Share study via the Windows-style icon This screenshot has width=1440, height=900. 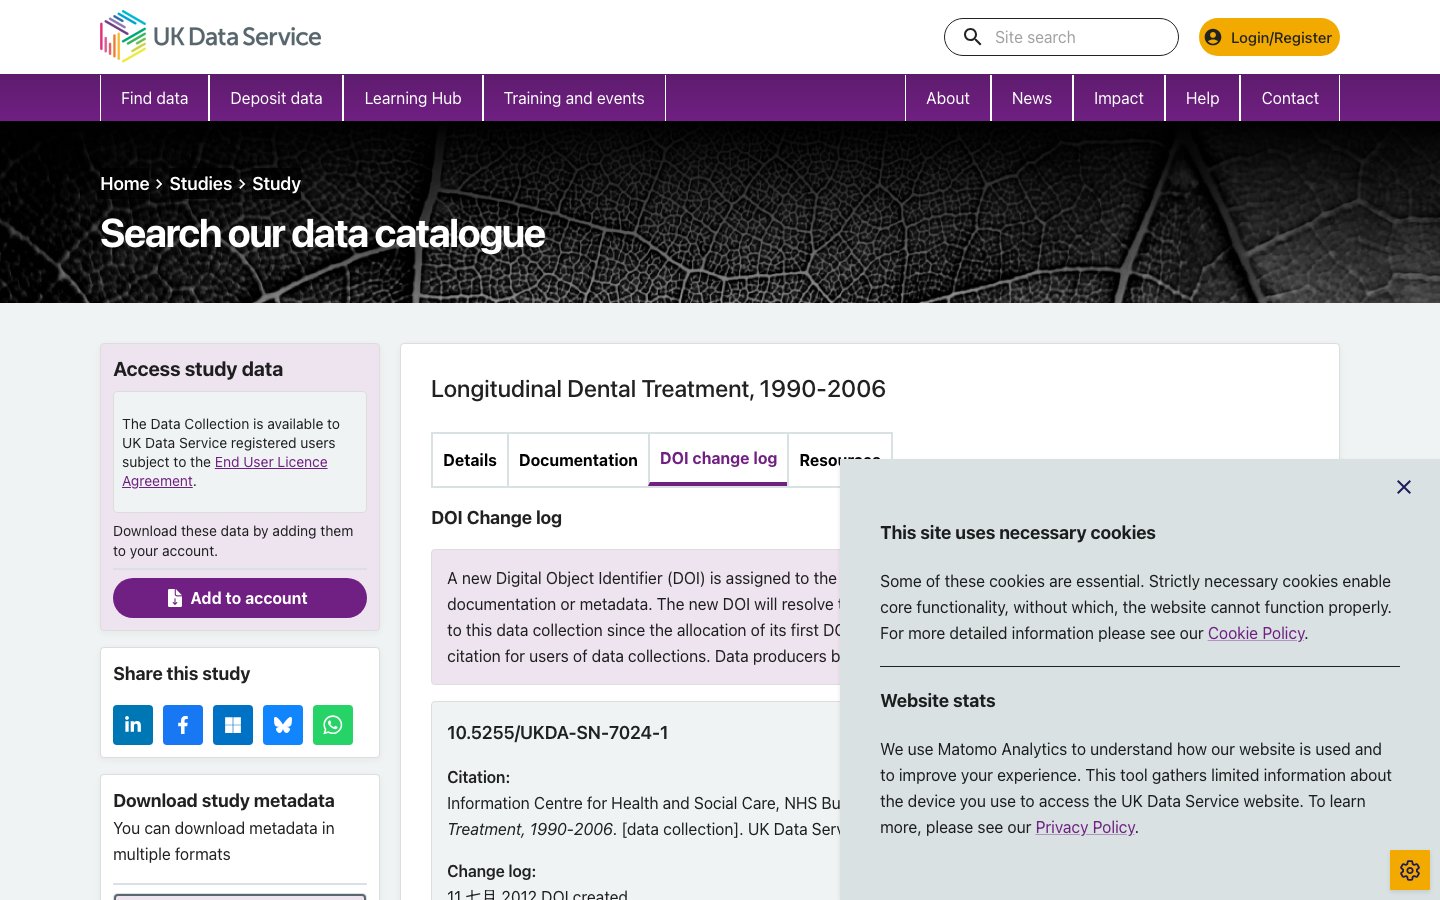[233, 725]
